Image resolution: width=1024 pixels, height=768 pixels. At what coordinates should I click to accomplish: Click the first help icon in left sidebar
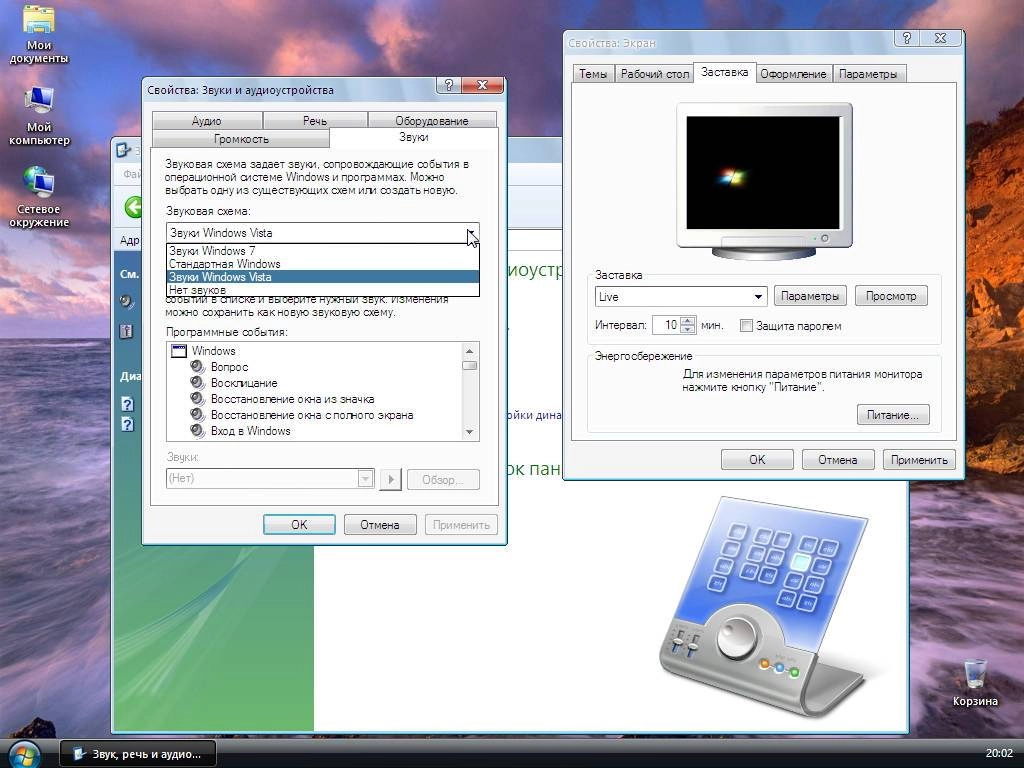tap(127, 404)
